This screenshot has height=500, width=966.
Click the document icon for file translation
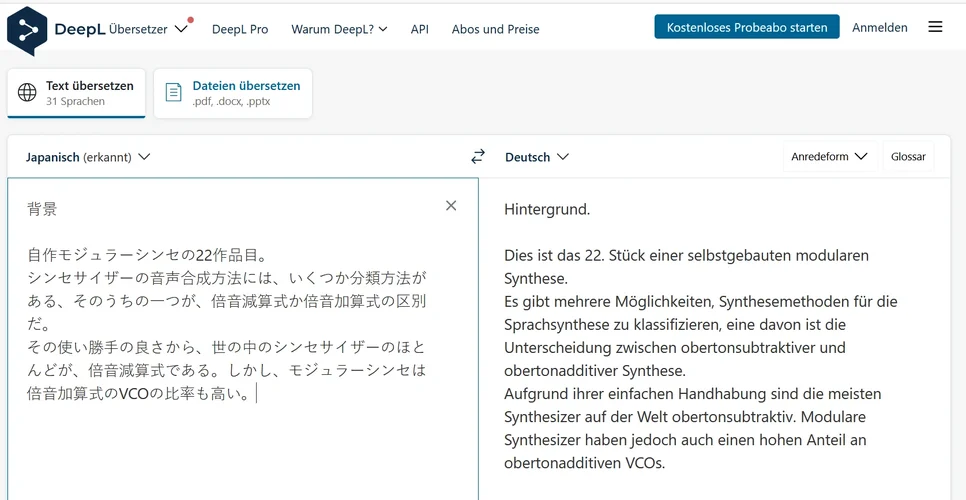click(x=174, y=93)
